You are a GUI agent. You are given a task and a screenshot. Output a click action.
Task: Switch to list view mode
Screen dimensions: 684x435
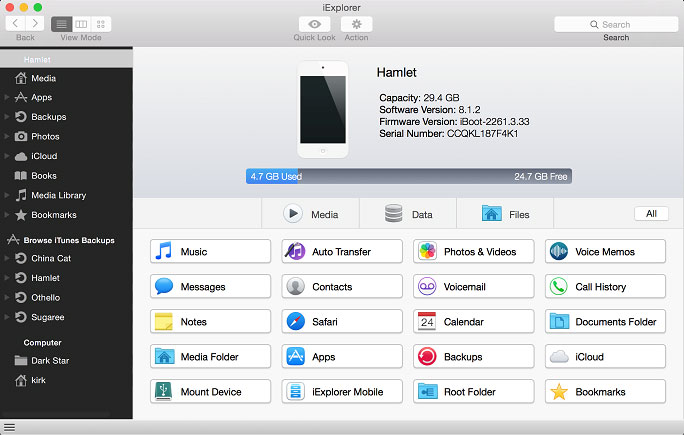click(x=62, y=24)
